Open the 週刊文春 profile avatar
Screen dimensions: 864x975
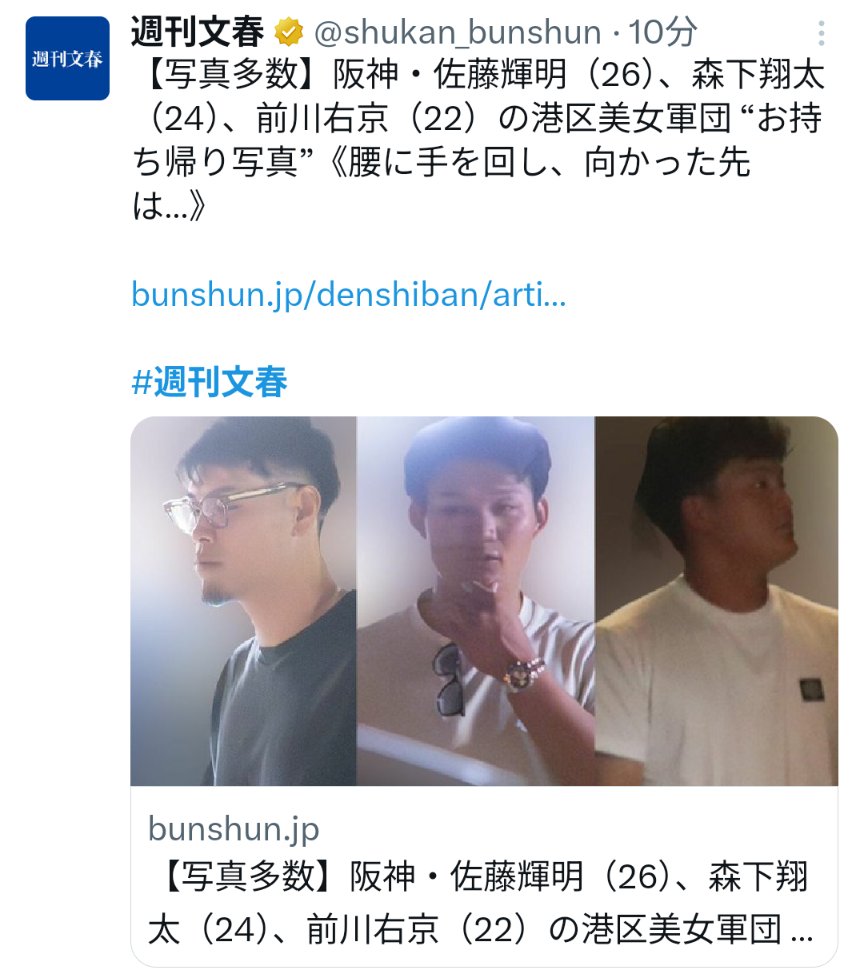coord(67,58)
